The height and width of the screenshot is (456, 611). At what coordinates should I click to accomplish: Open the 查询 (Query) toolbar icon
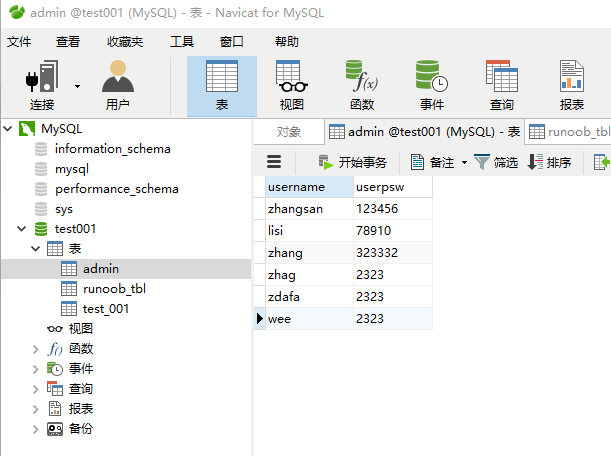coord(502,86)
